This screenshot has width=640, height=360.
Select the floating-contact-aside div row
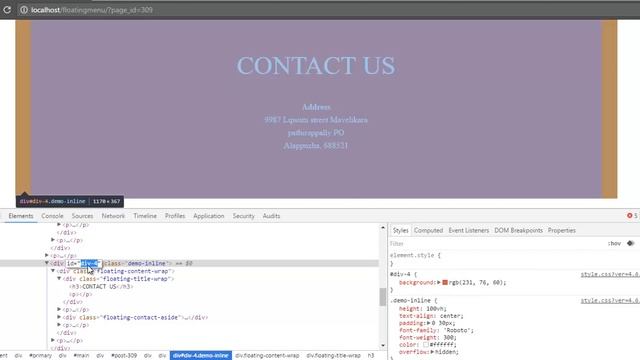tap(135, 317)
